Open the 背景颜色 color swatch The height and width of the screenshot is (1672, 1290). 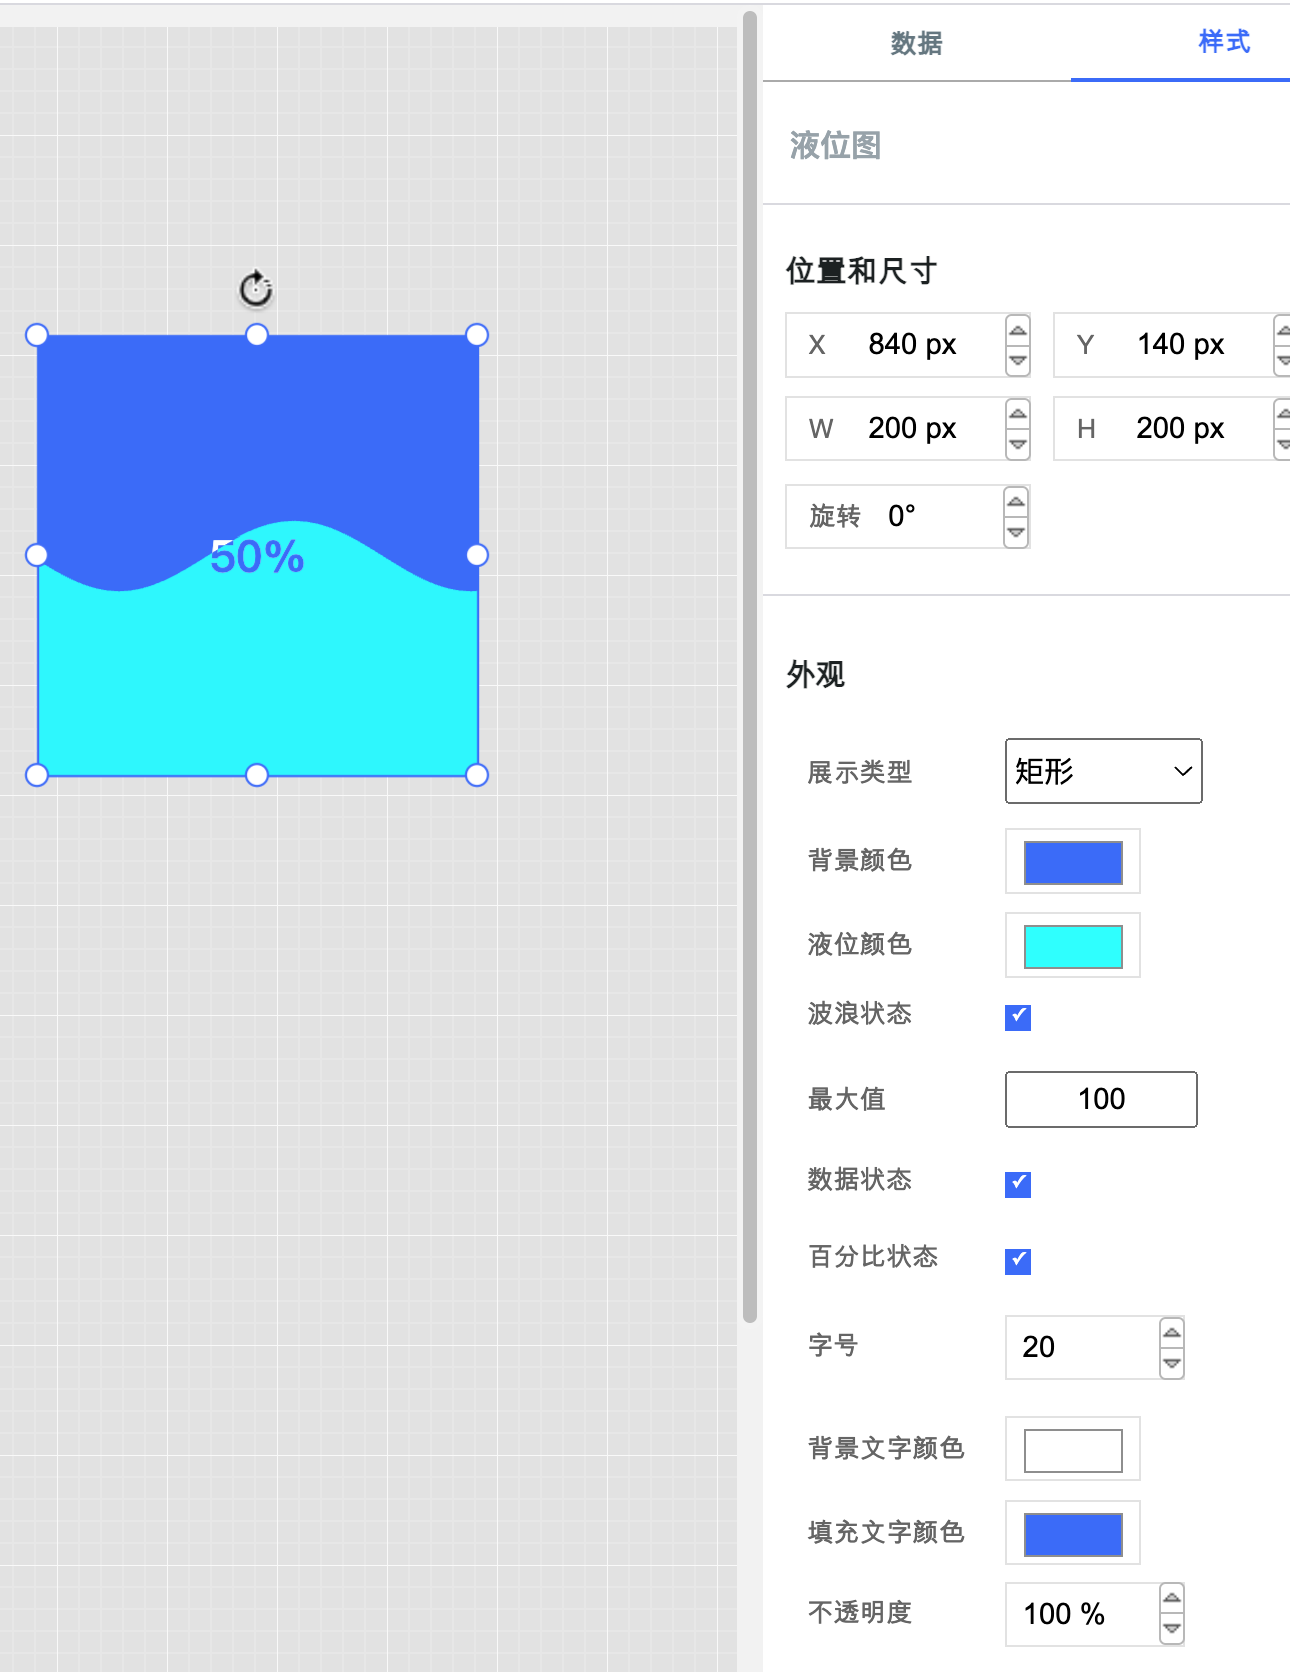tap(1073, 862)
